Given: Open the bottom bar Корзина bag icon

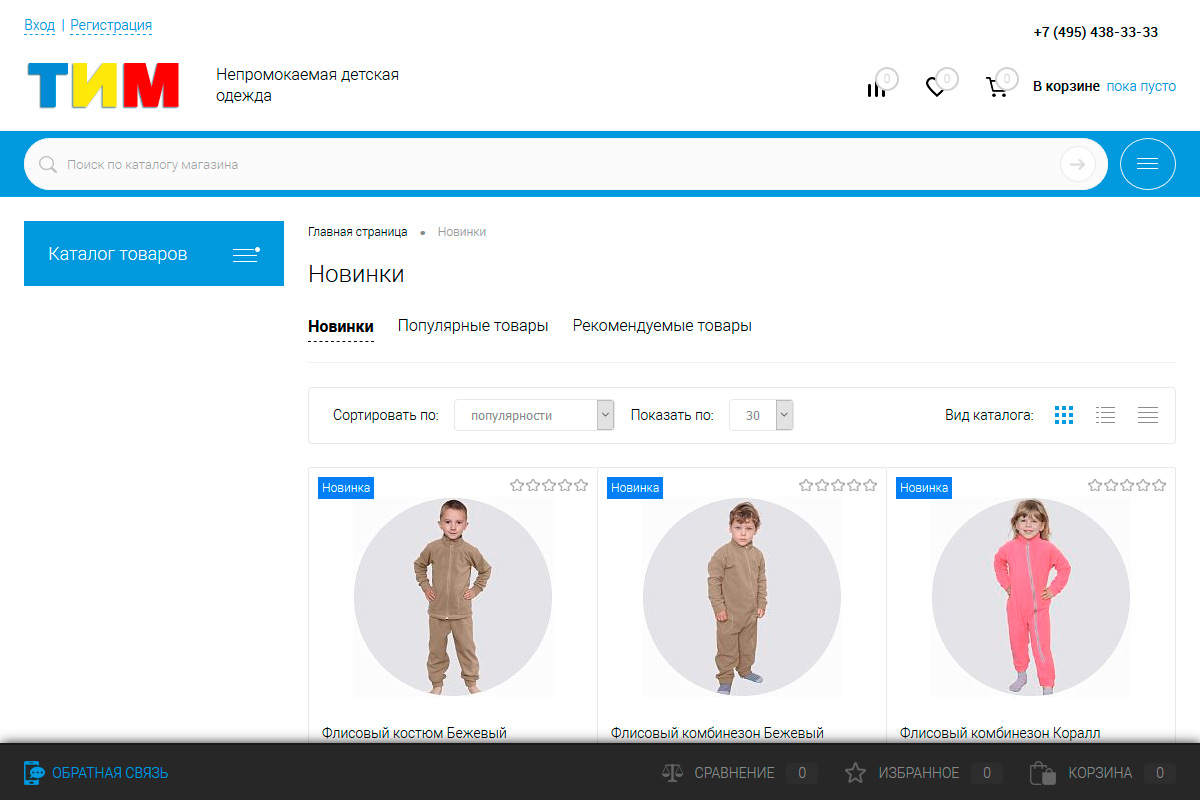Looking at the screenshot, I should tap(1043, 773).
